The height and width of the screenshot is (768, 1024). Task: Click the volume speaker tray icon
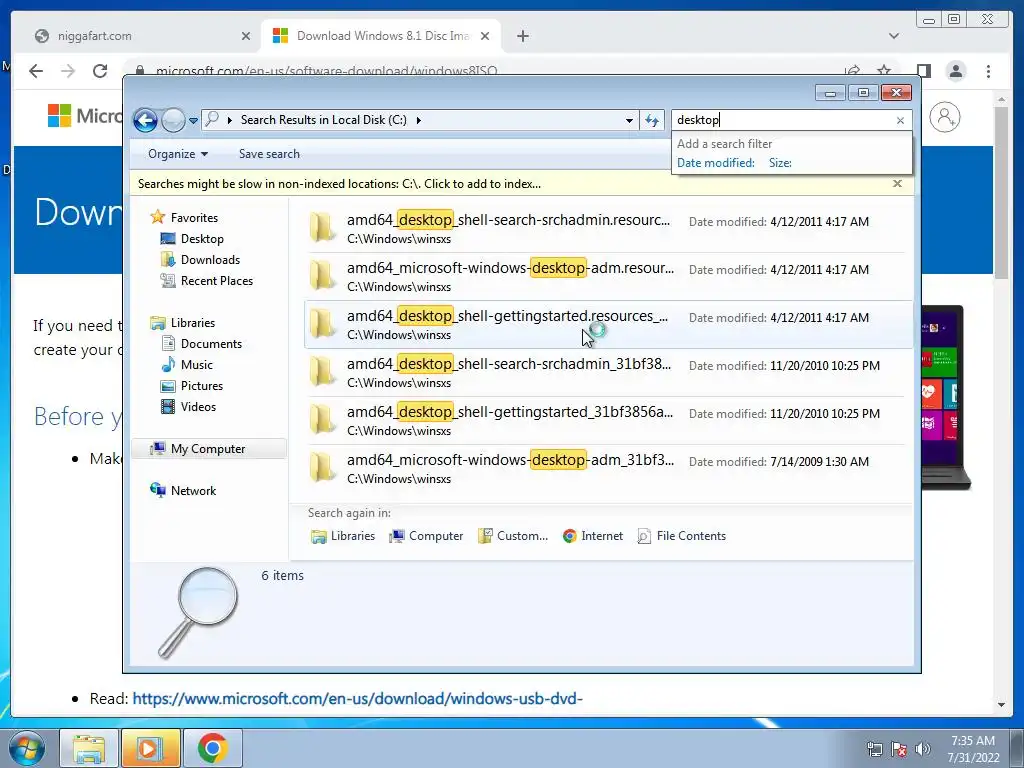[922, 749]
